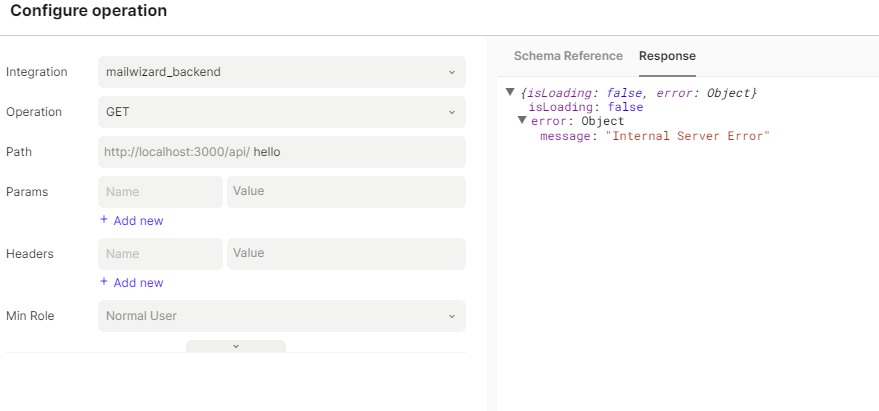
Task: Select the Response tab
Action: (667, 56)
